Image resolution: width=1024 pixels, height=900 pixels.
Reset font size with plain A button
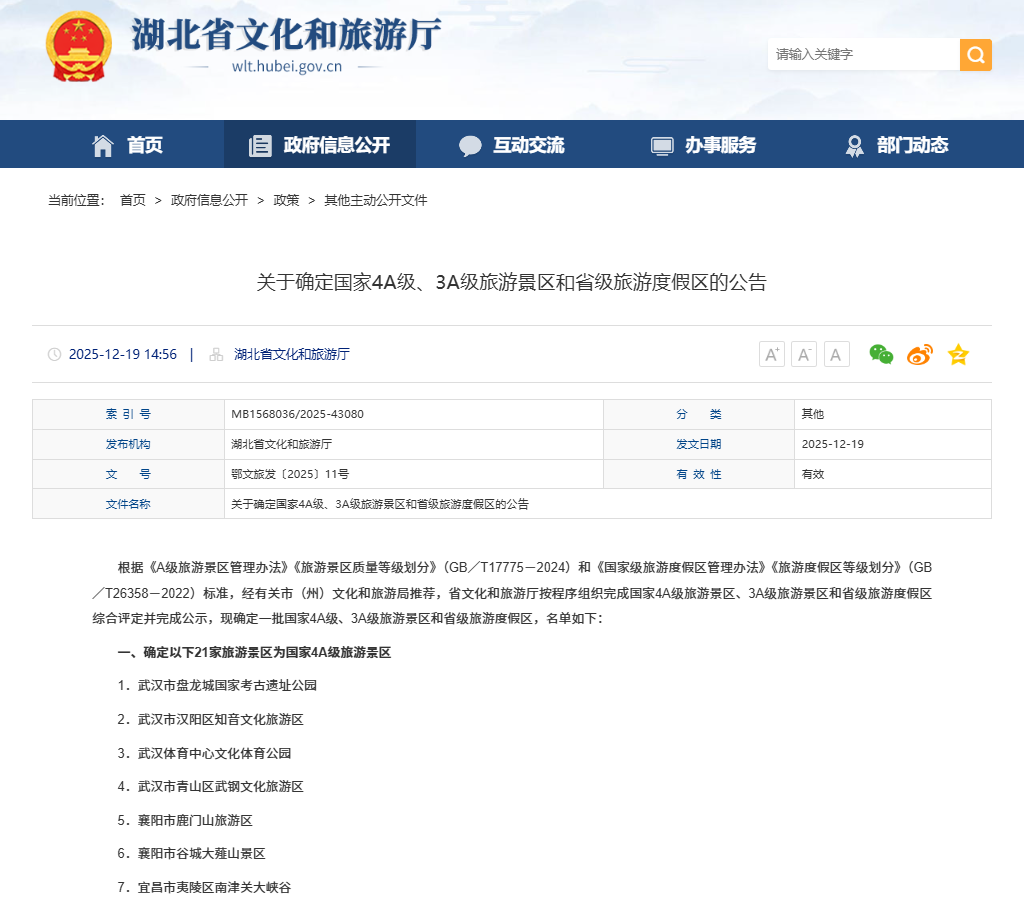pos(837,354)
